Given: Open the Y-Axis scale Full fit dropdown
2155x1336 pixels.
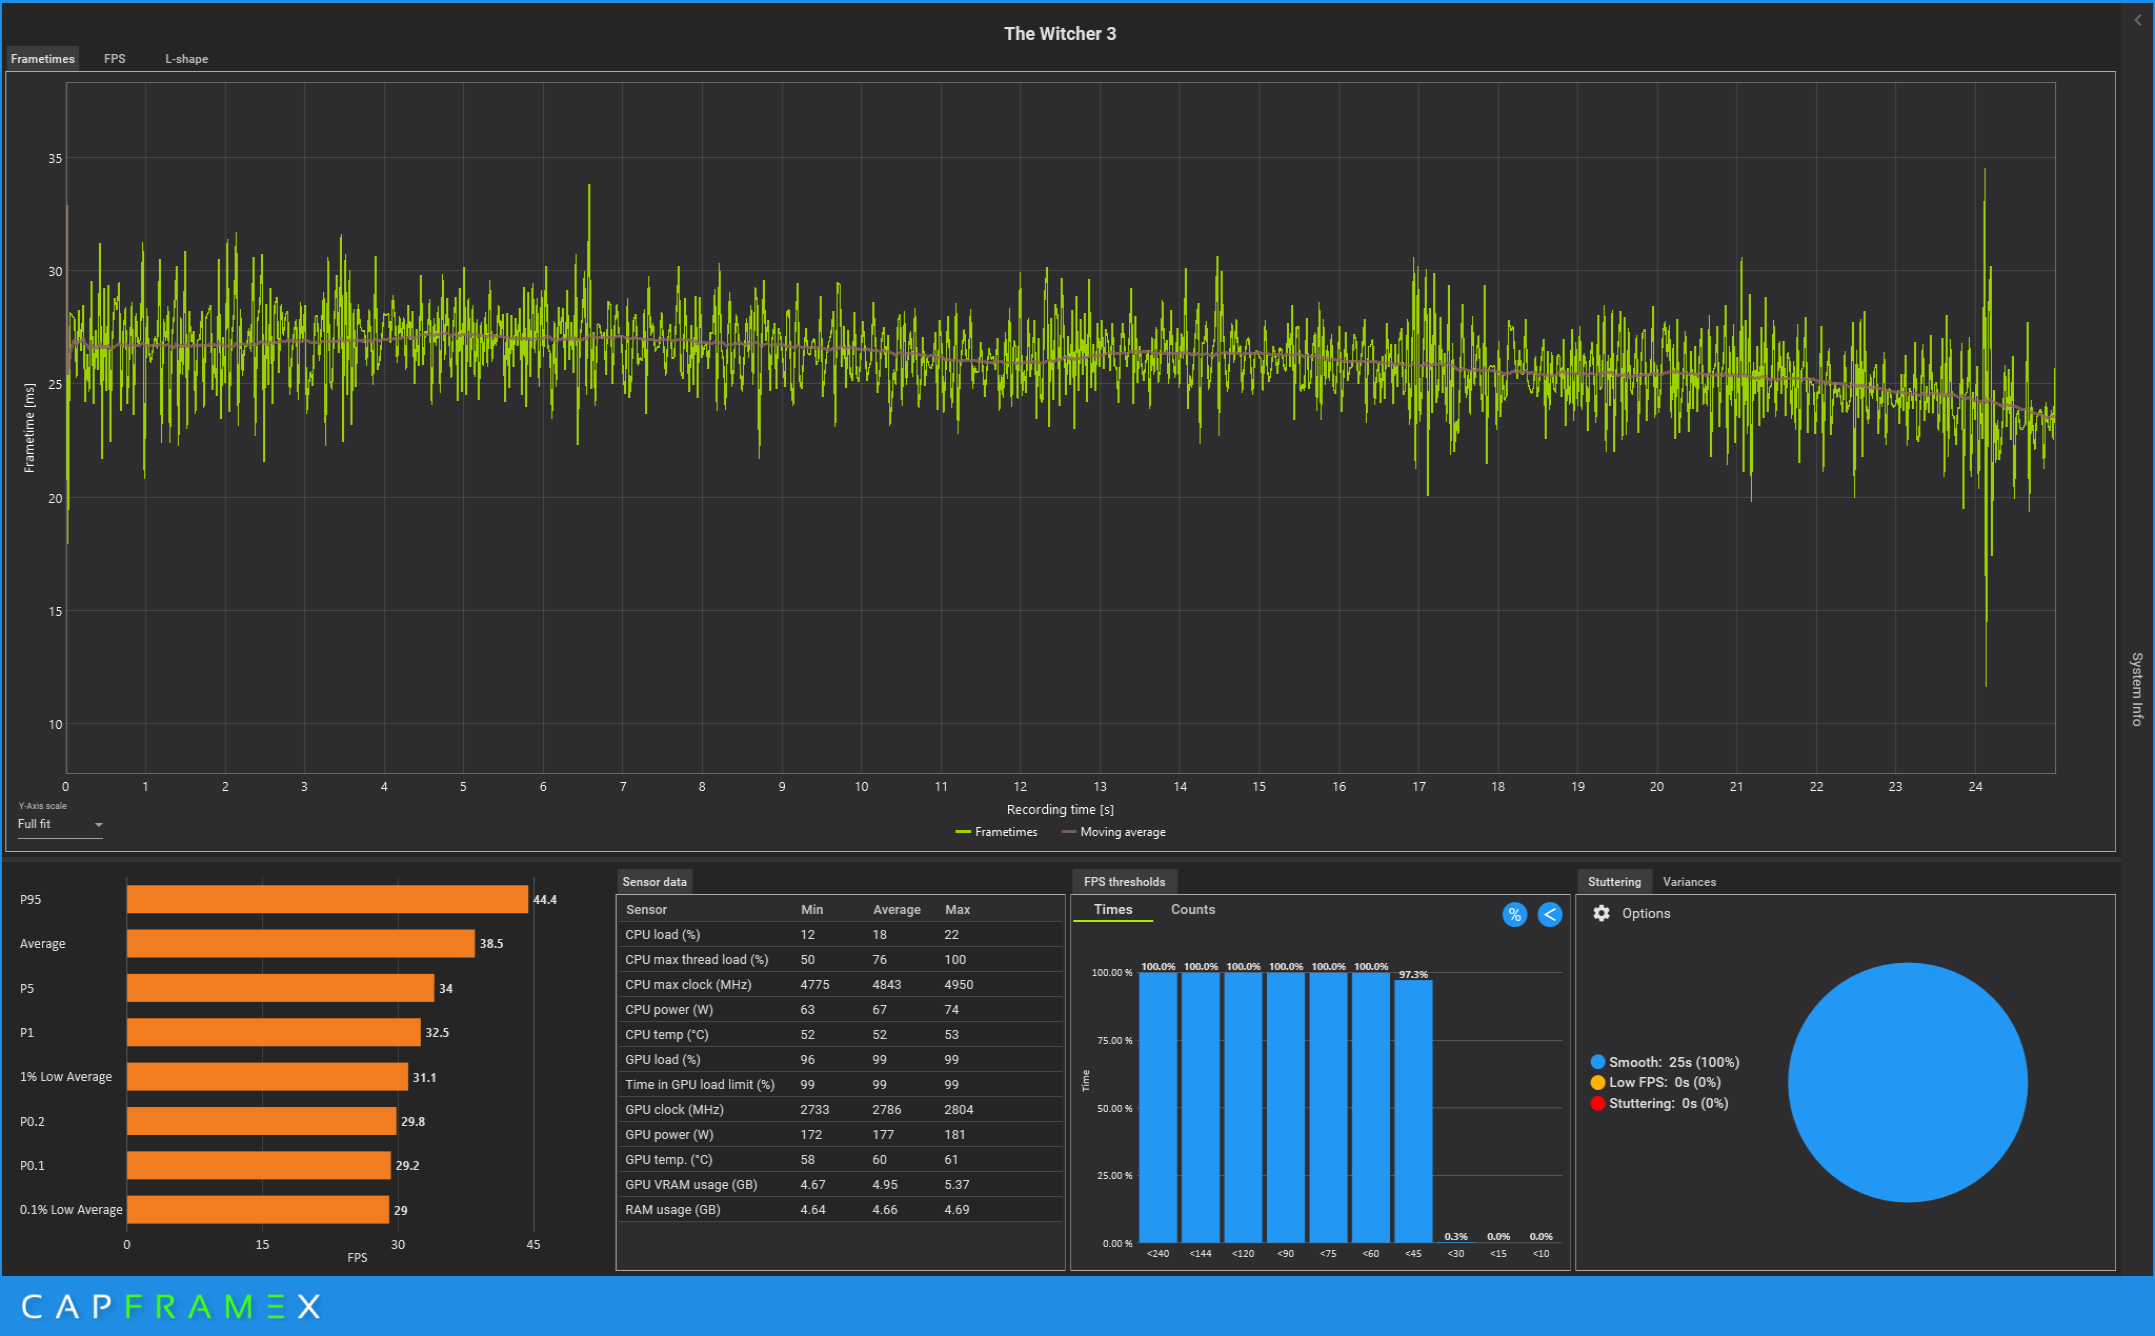Looking at the screenshot, I should [60, 824].
